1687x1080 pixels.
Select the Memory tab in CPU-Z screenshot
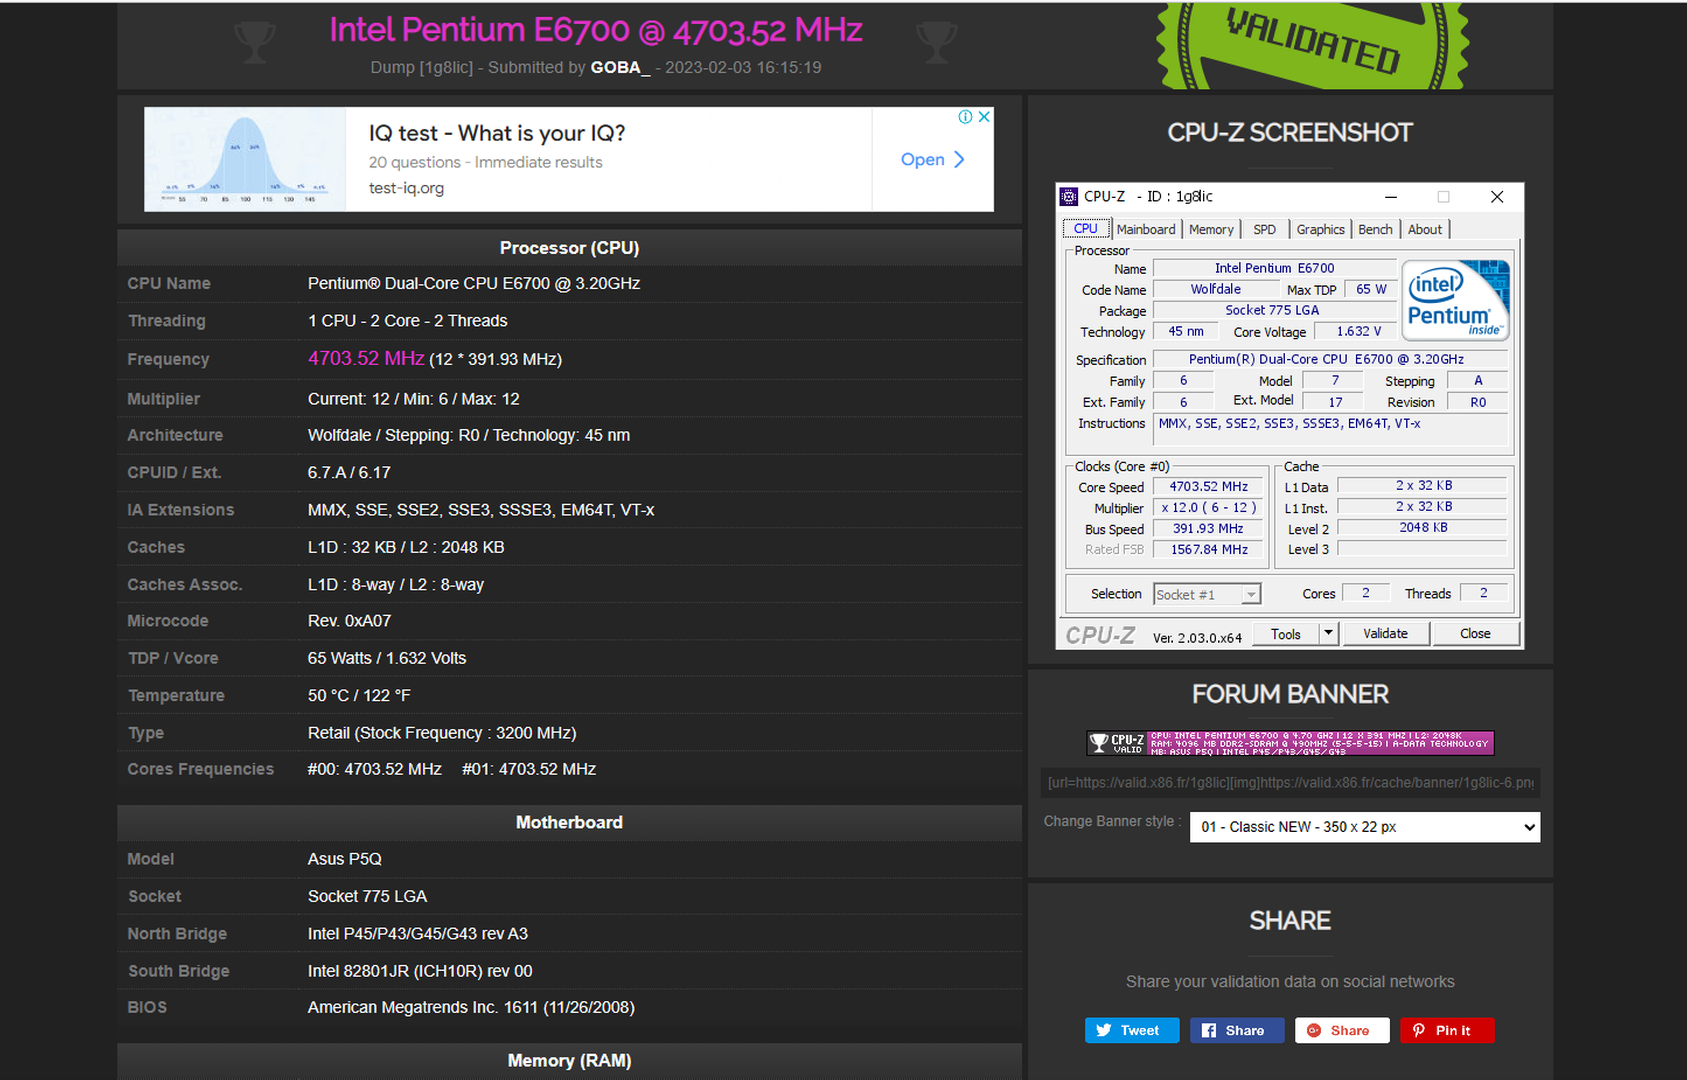click(x=1211, y=229)
